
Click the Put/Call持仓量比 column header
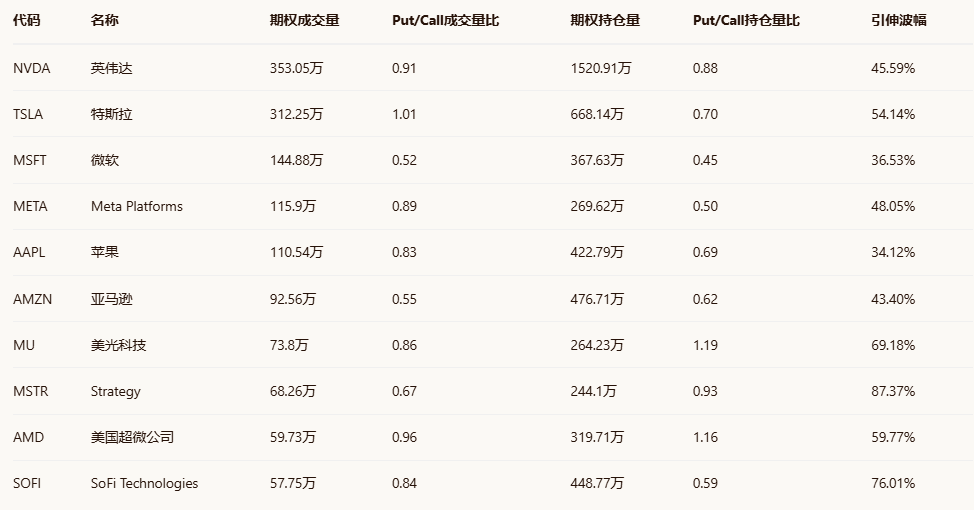[x=745, y=20]
